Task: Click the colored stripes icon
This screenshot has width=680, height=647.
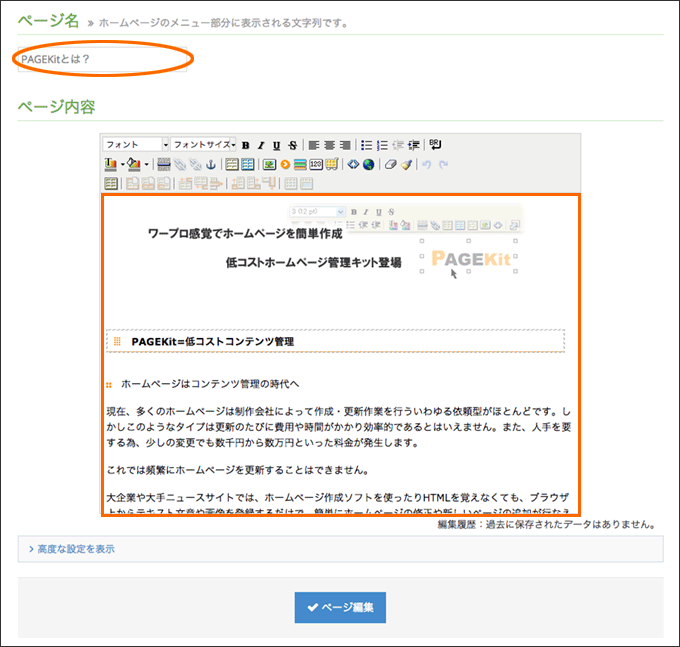Action: [x=300, y=164]
